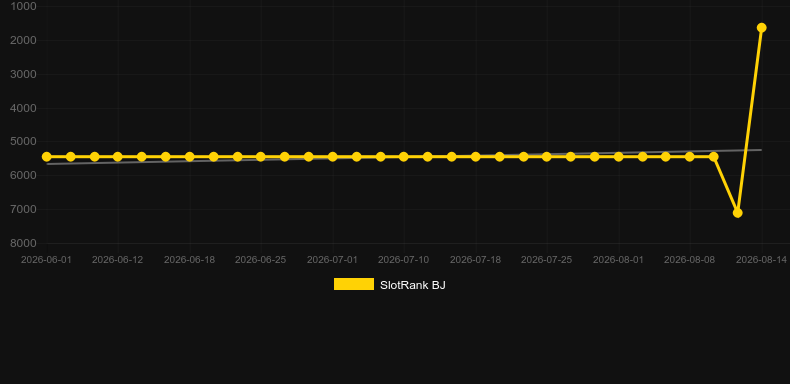Select the data point above 2026-08-08
790x384 pixels.
pyautogui.click(x=690, y=157)
